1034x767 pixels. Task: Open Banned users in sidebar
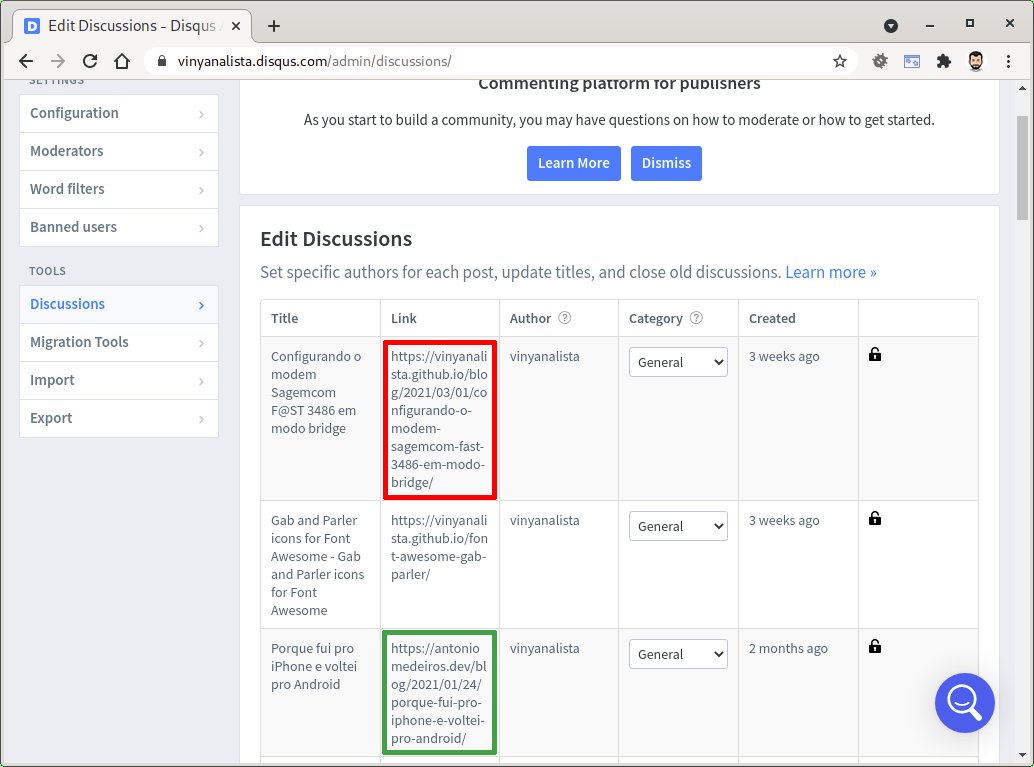coord(119,228)
